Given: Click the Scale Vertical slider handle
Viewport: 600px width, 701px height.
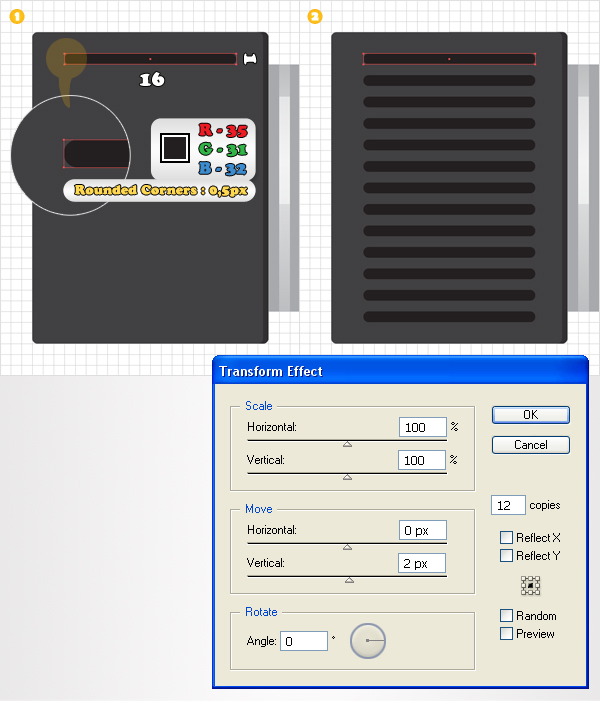Looking at the screenshot, I should tap(347, 477).
